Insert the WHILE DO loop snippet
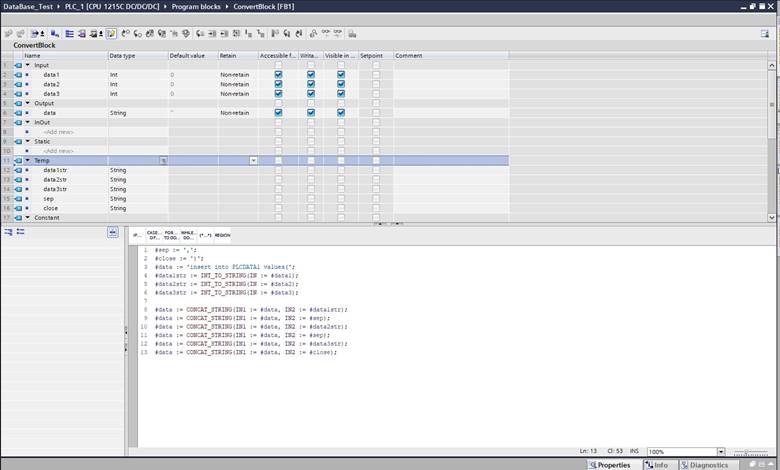 [x=187, y=234]
